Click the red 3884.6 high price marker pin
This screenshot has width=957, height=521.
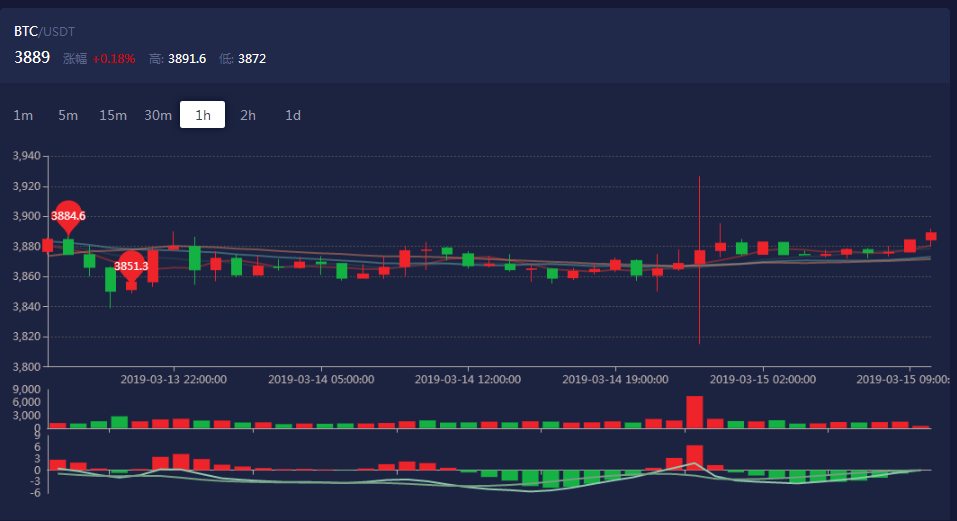[68, 215]
